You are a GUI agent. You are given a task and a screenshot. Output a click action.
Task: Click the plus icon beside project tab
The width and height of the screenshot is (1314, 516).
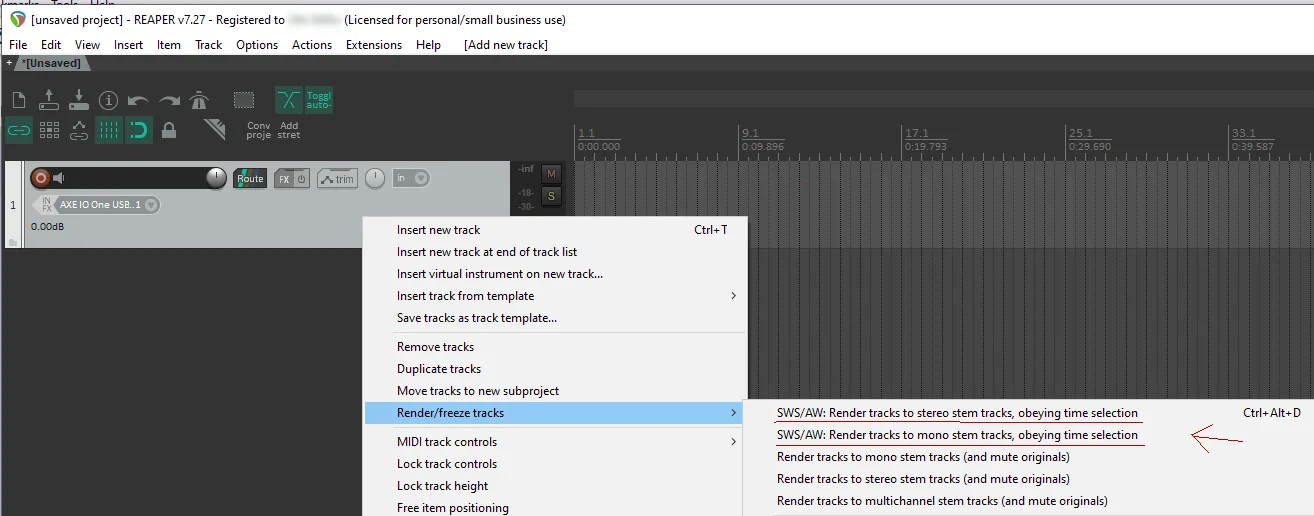(9, 63)
